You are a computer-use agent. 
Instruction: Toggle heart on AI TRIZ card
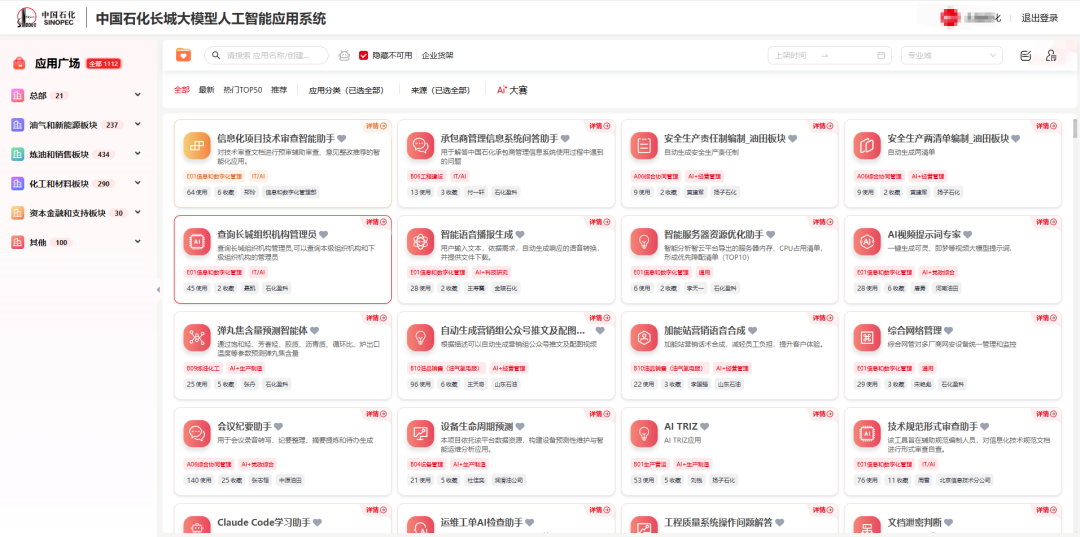[705, 426]
